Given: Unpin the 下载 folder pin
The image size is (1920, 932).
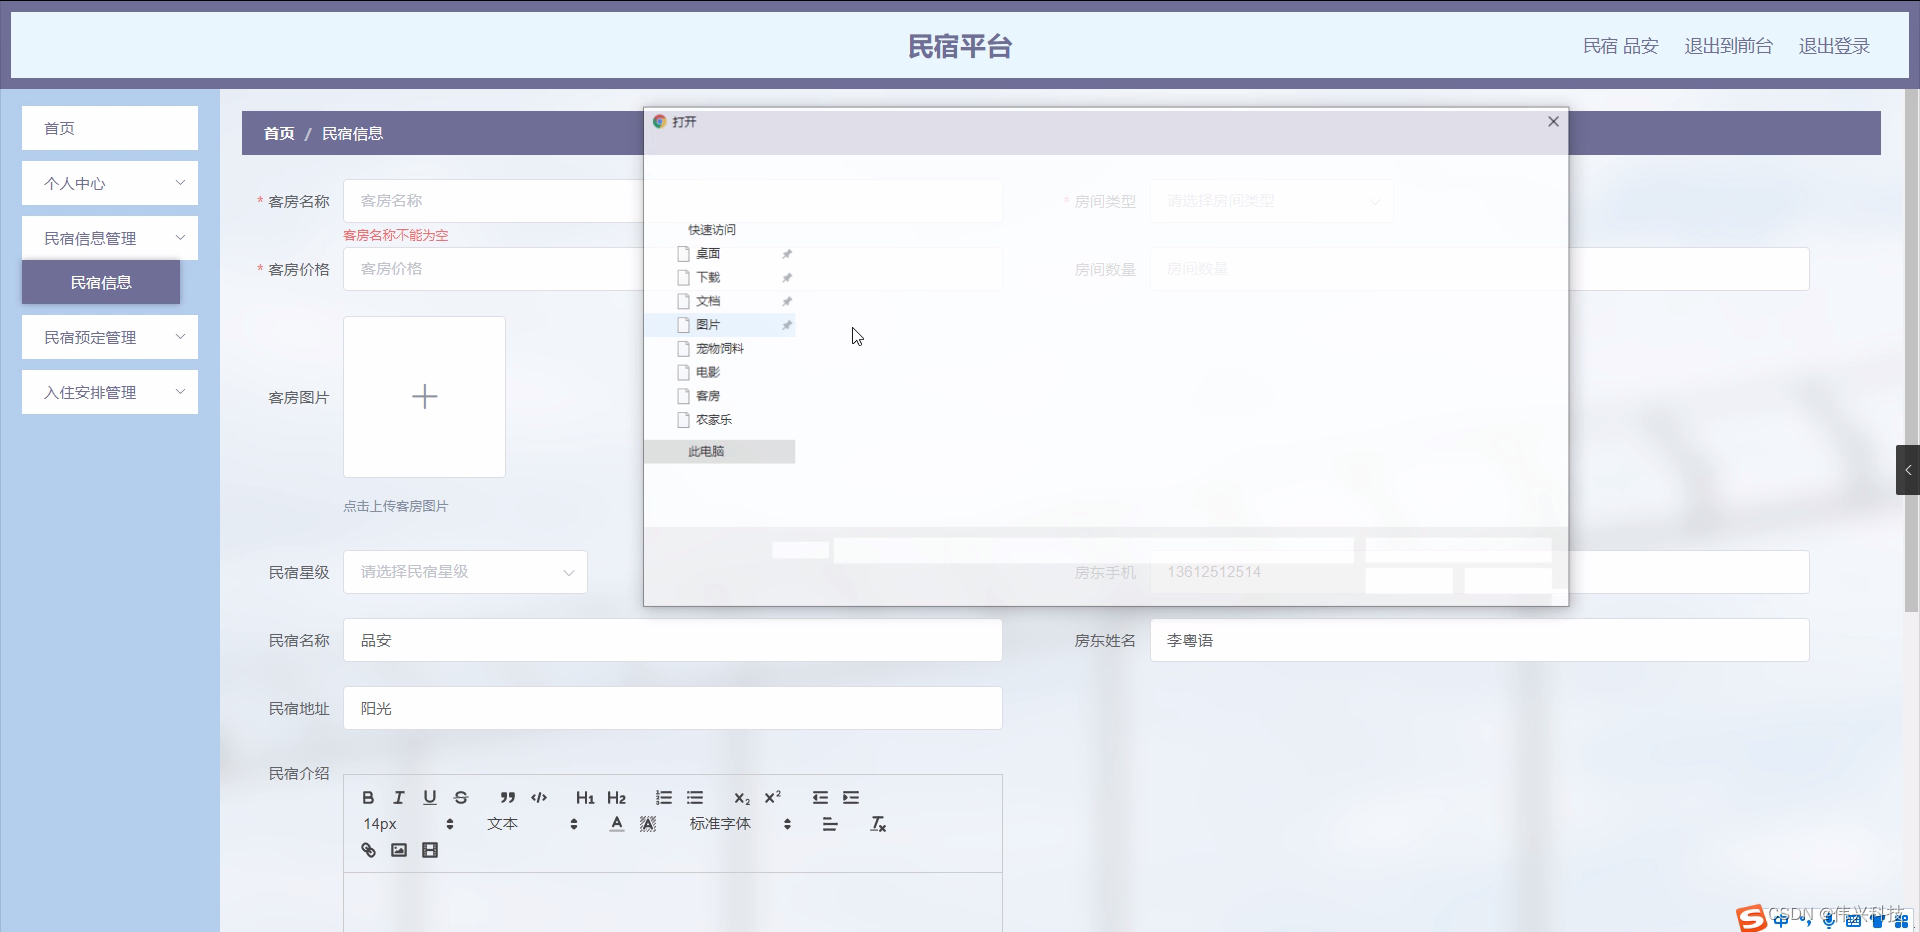Looking at the screenshot, I should click(x=788, y=278).
